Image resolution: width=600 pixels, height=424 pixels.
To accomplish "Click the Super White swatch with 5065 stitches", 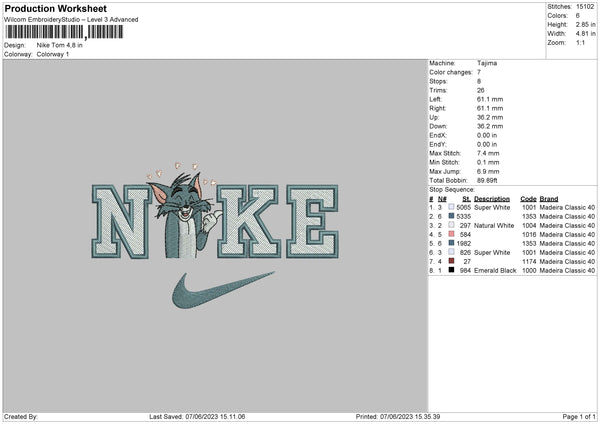I will tap(452, 207).
